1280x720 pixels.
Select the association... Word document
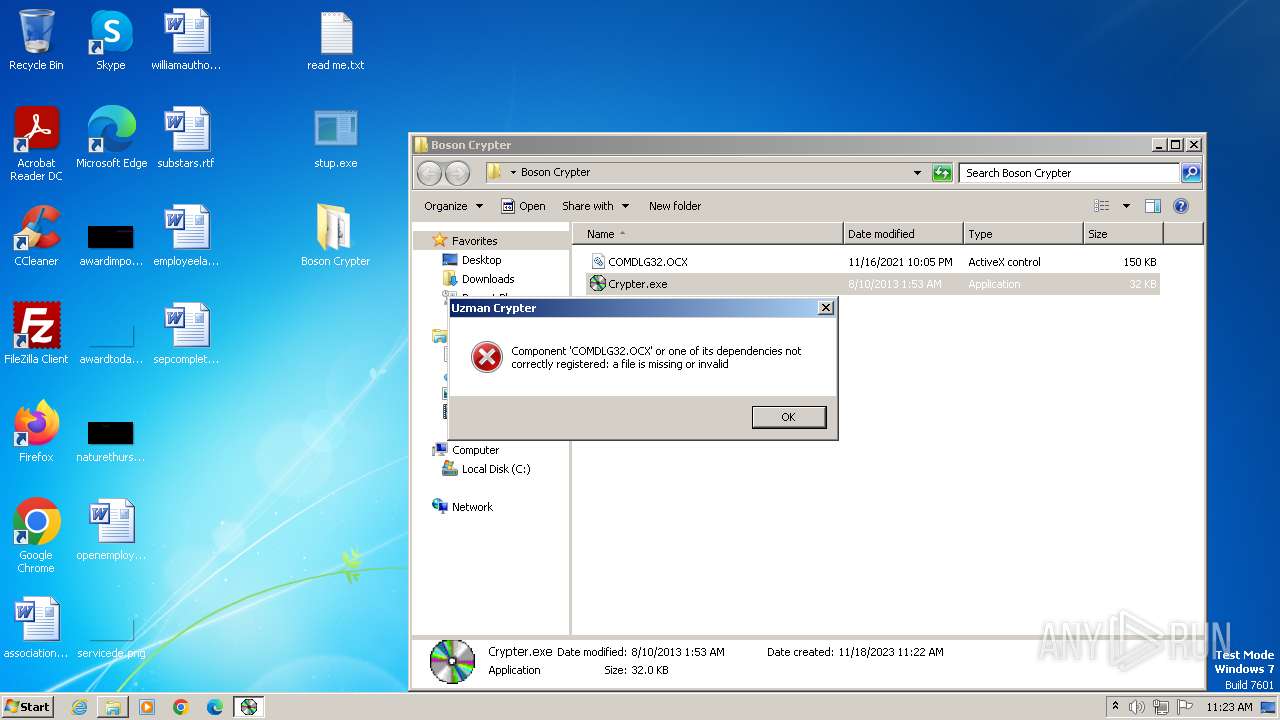click(x=36, y=629)
